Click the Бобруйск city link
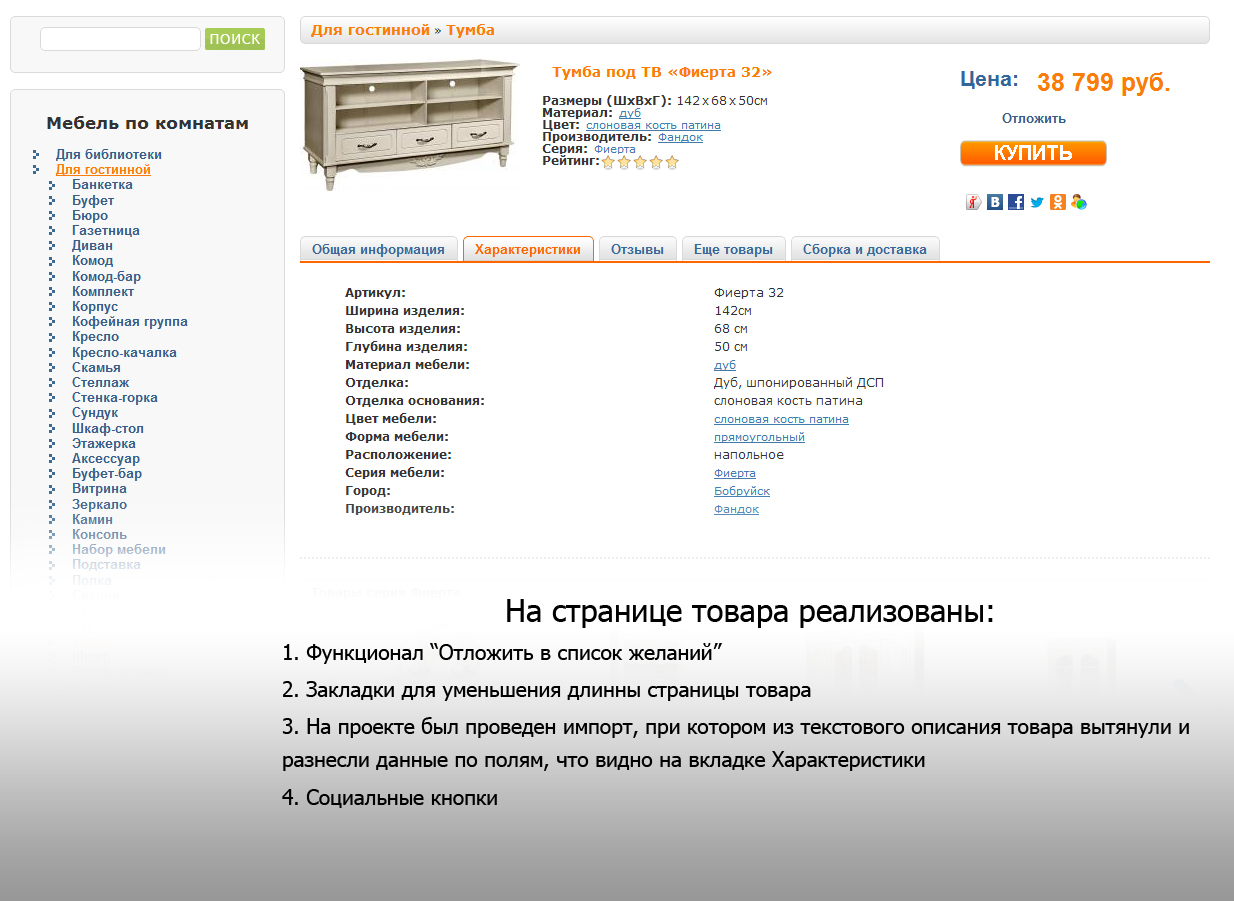This screenshot has width=1234, height=901. pyautogui.click(x=742, y=491)
